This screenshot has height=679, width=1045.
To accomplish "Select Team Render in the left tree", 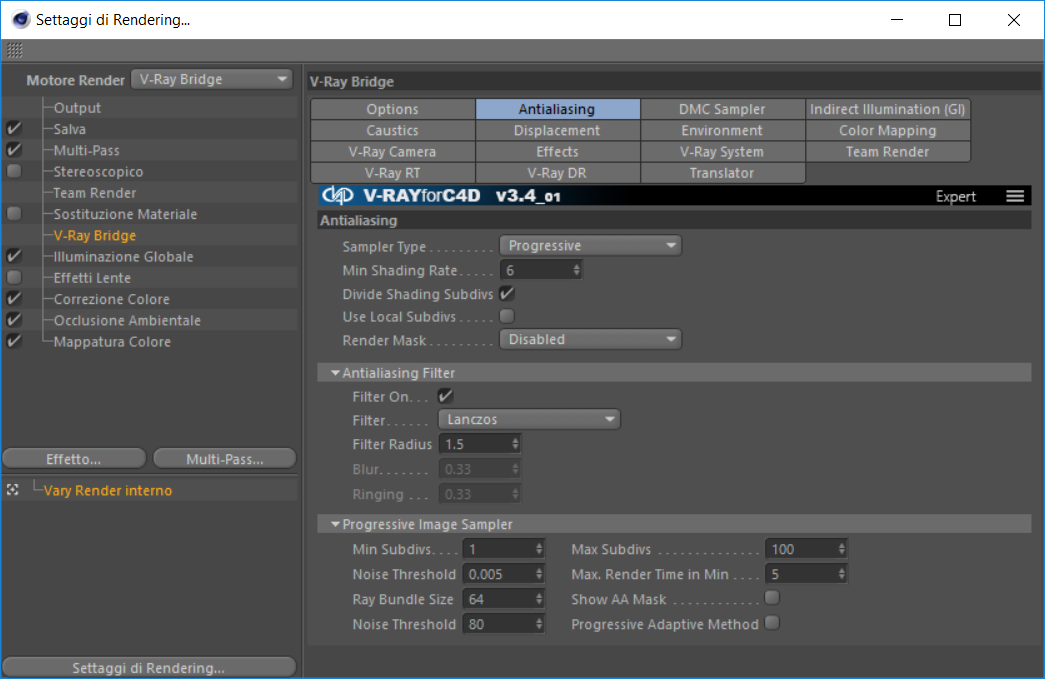I will pos(95,193).
